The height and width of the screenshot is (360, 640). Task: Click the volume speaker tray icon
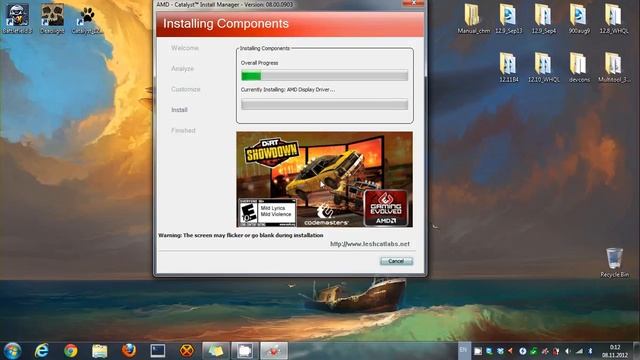[568, 351]
